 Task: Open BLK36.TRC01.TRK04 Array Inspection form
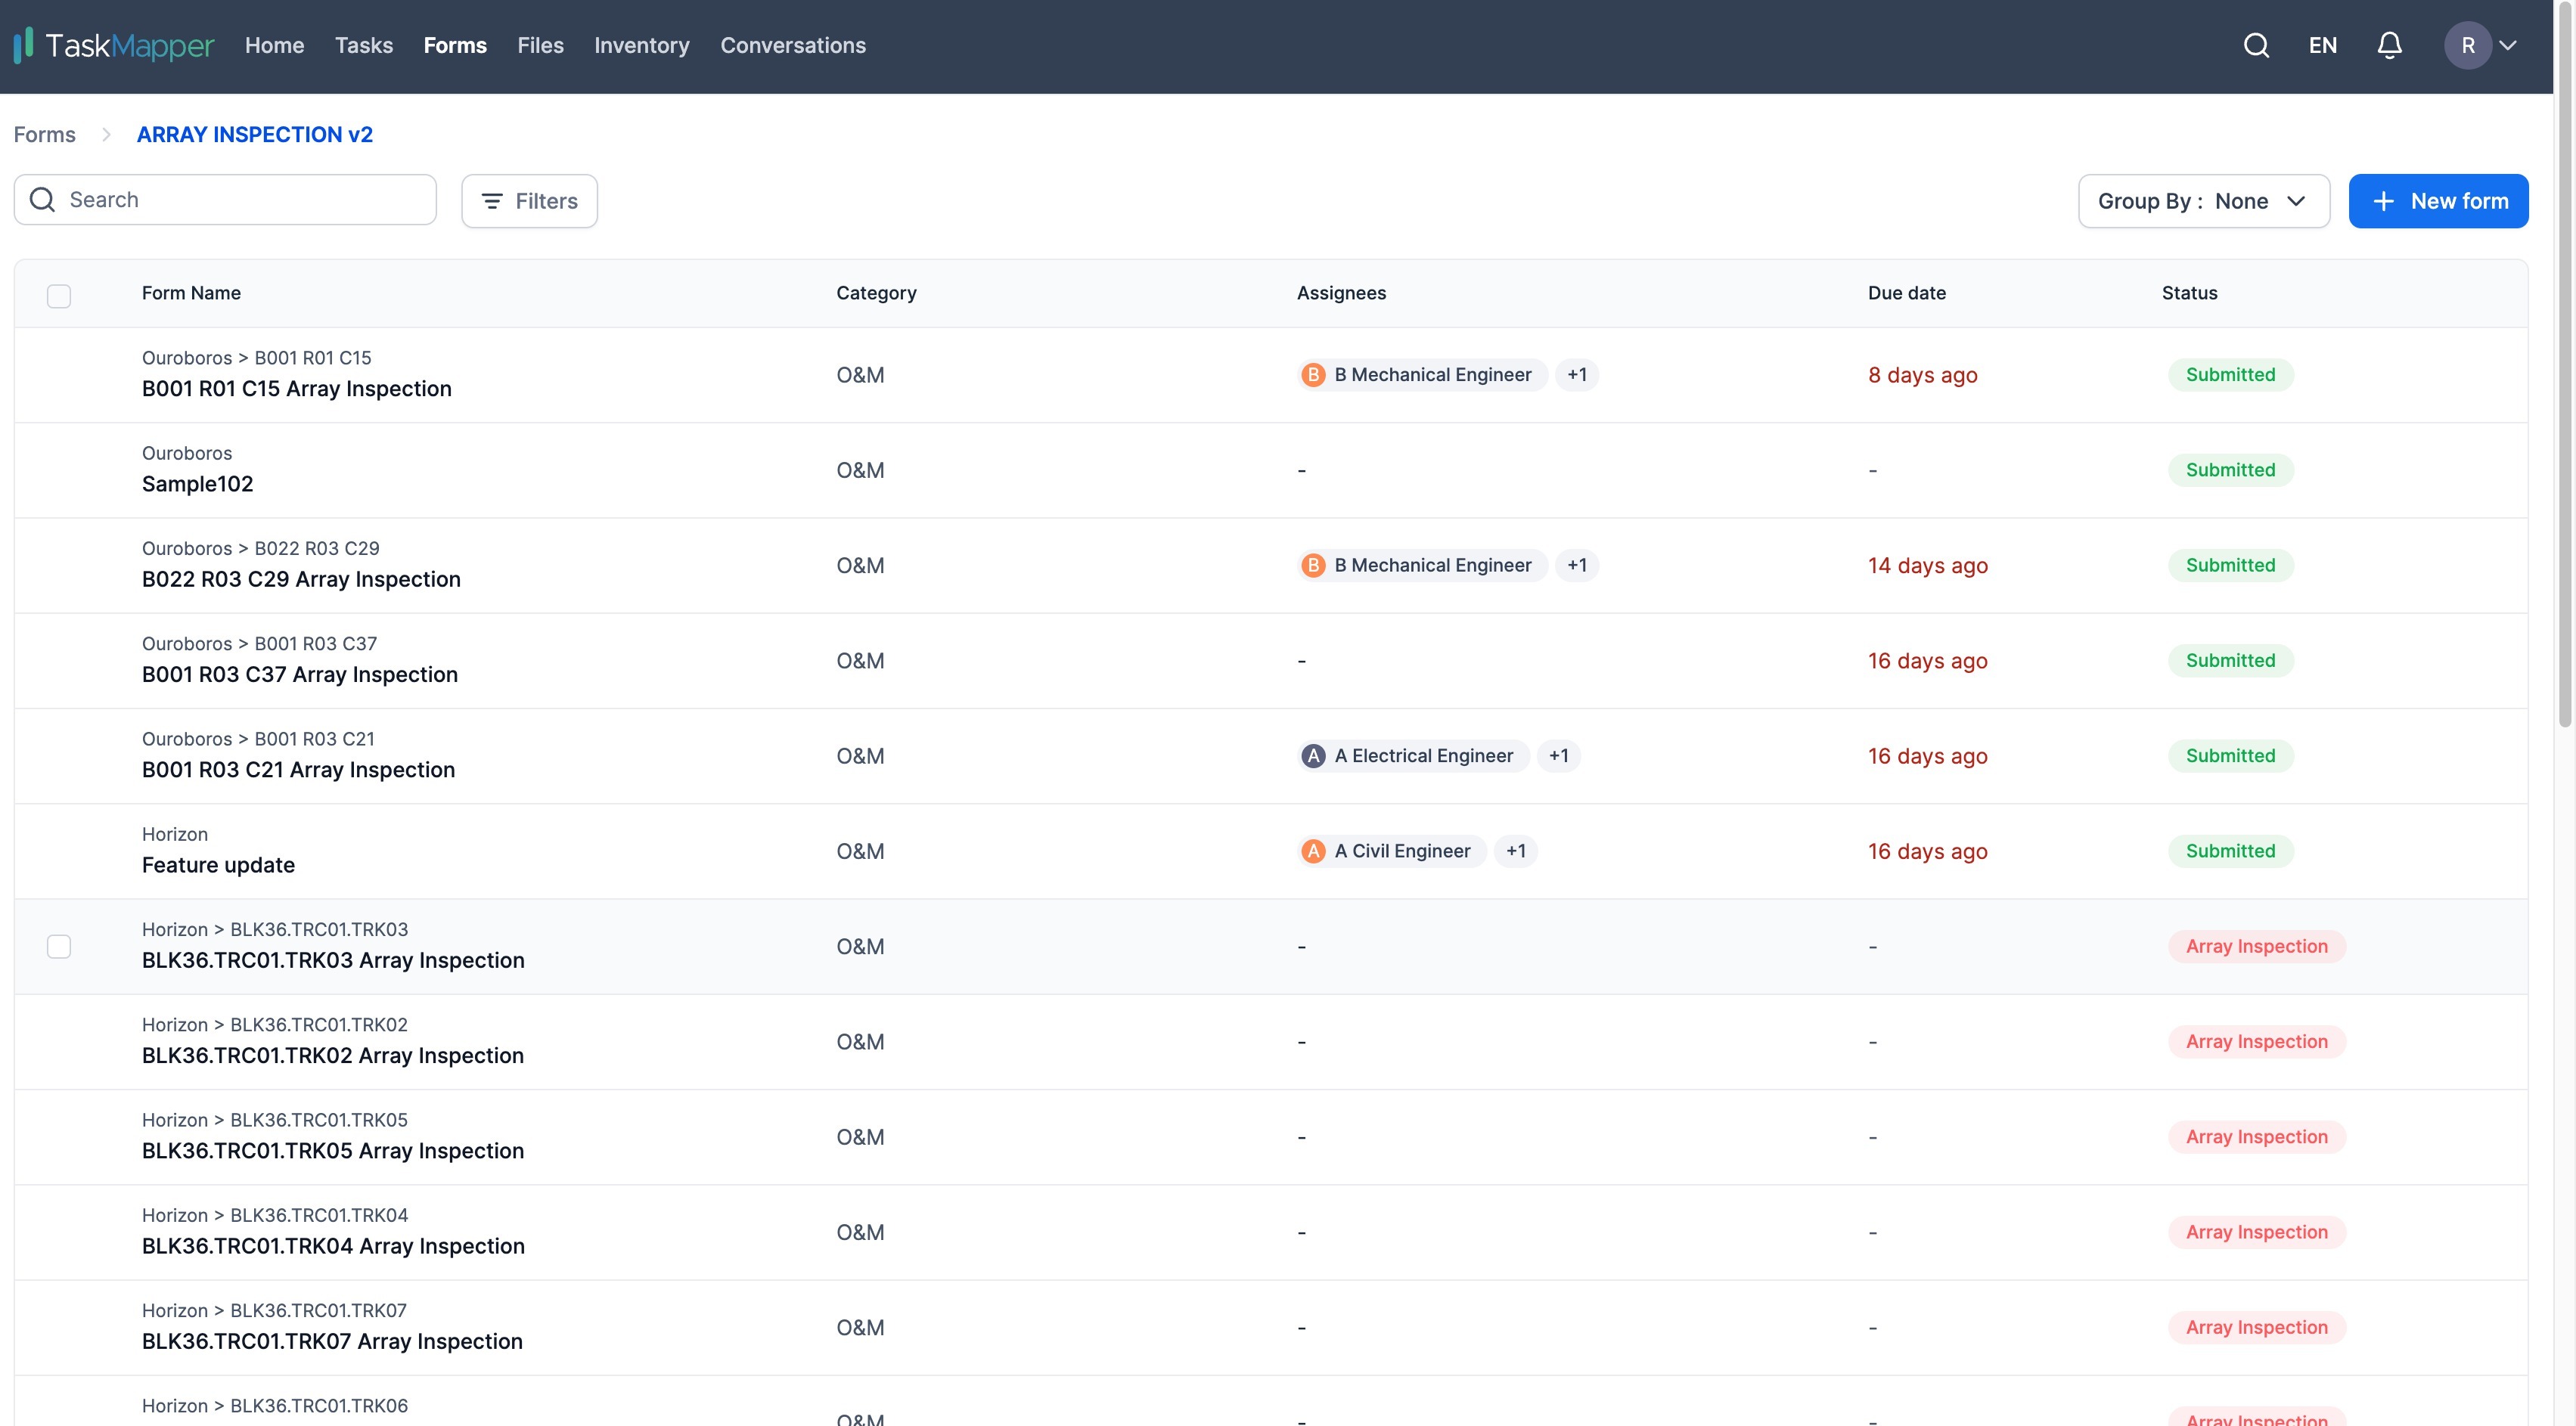coord(333,1246)
